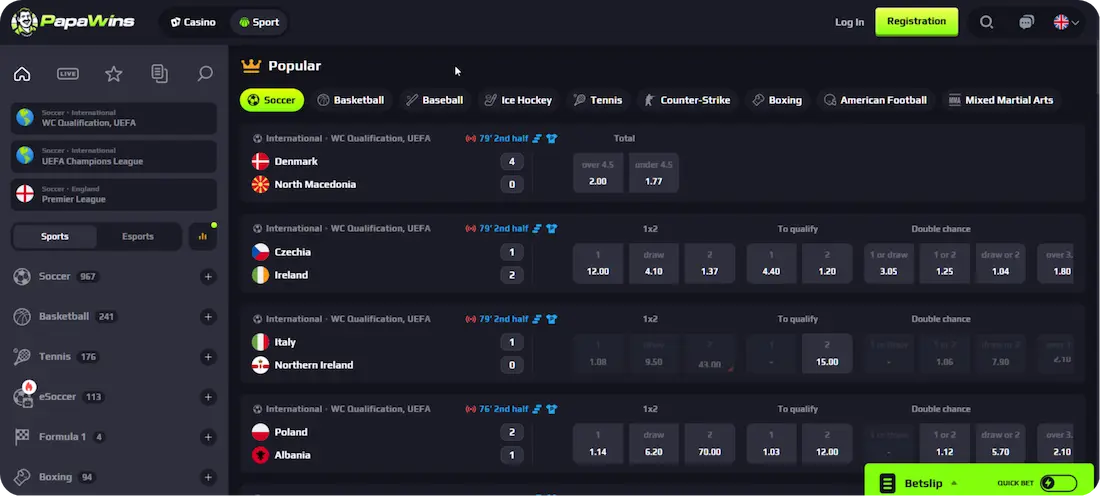Open the Casino section
The image size is (1100, 496).
(x=194, y=22)
